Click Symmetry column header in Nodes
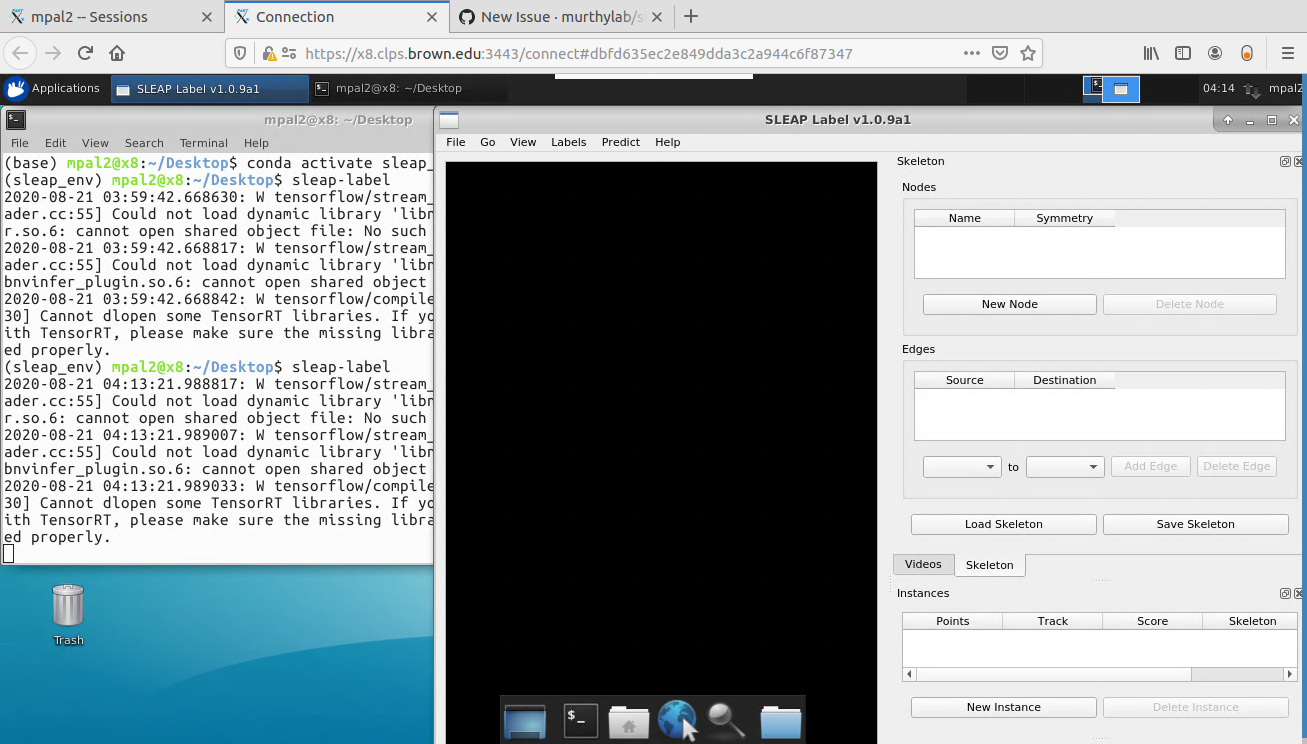Viewport: 1307px width, 744px height. click(1065, 218)
